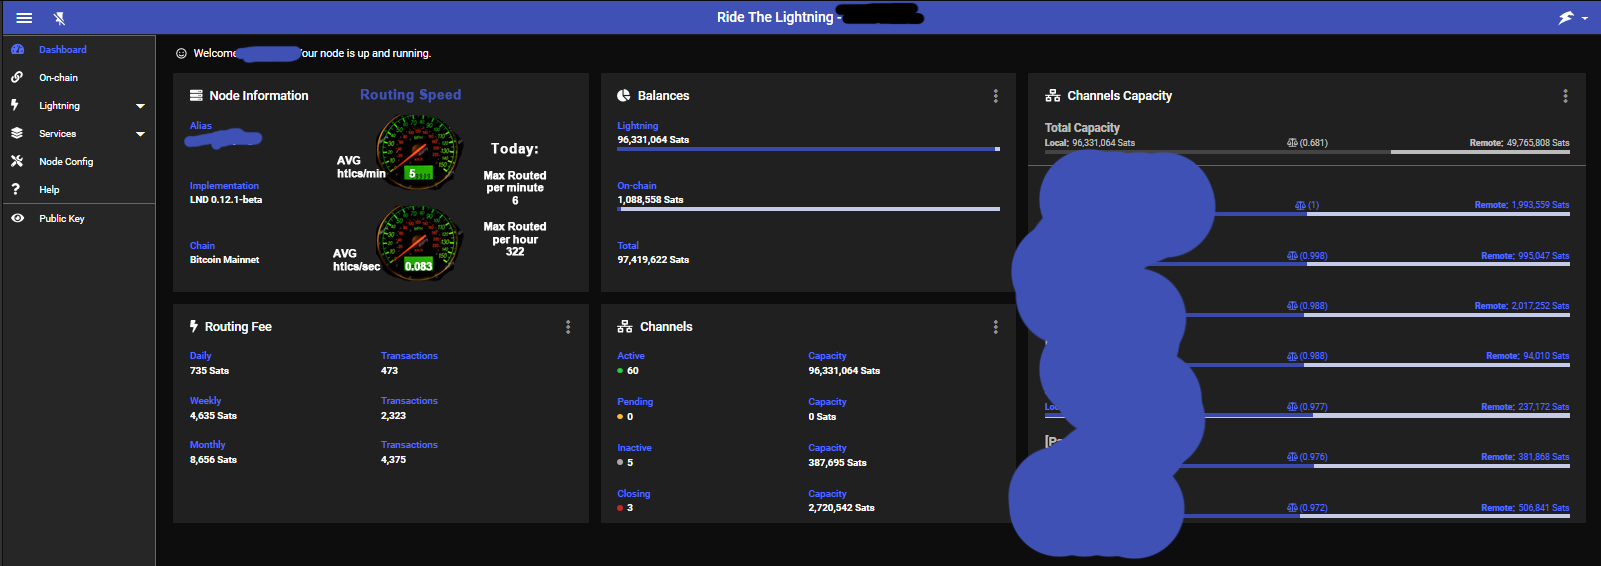Click the On-chain link icon
The width and height of the screenshot is (1601, 566).
(17, 77)
